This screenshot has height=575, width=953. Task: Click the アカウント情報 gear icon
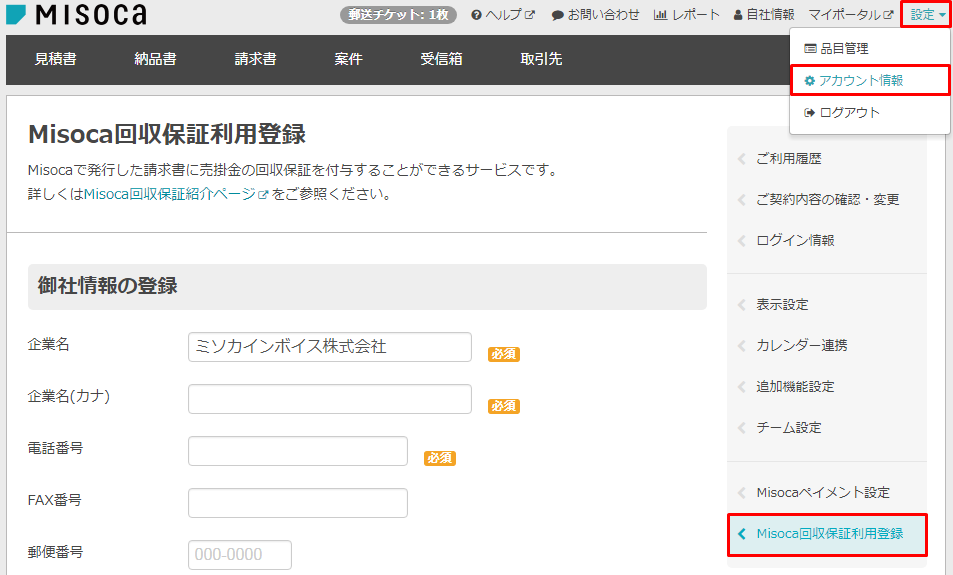pyautogui.click(x=810, y=80)
